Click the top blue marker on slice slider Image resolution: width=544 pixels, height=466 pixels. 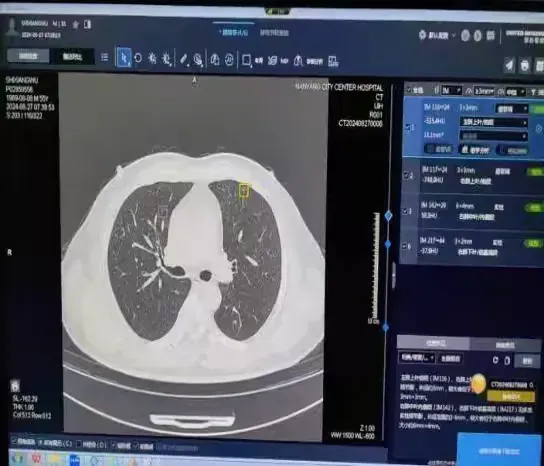point(389,215)
